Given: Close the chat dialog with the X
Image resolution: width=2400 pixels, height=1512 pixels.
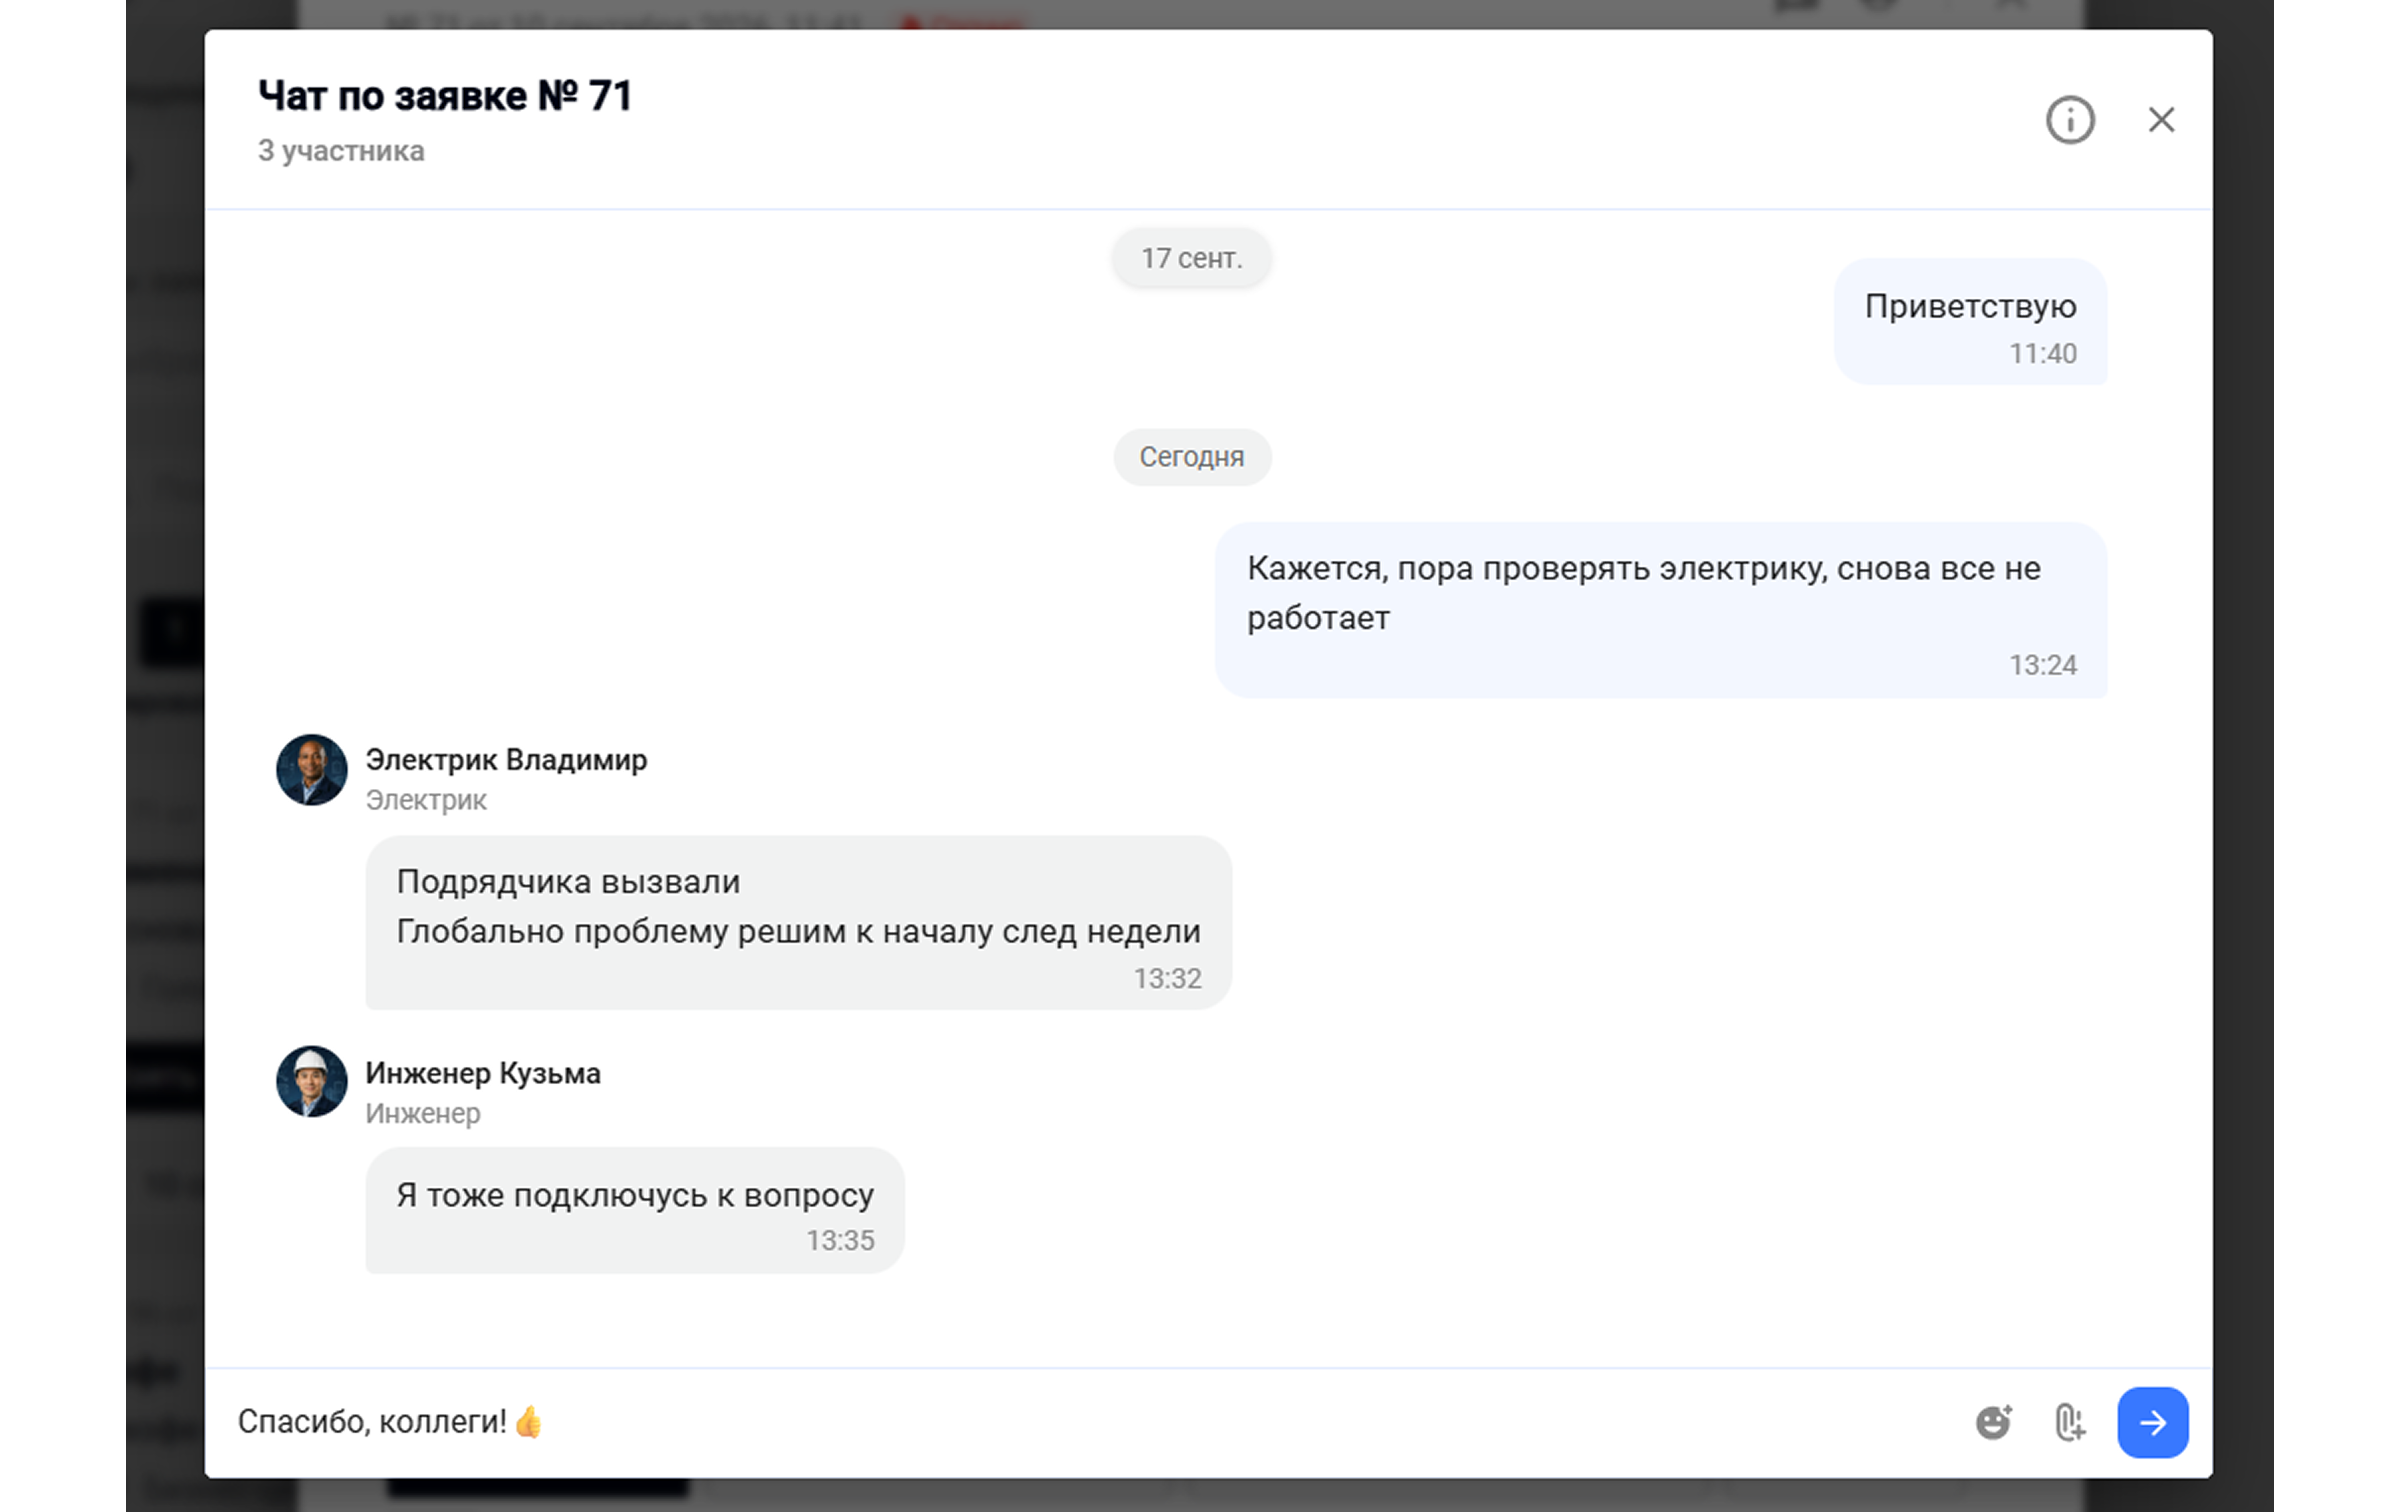Looking at the screenshot, I should pyautogui.click(x=2161, y=120).
